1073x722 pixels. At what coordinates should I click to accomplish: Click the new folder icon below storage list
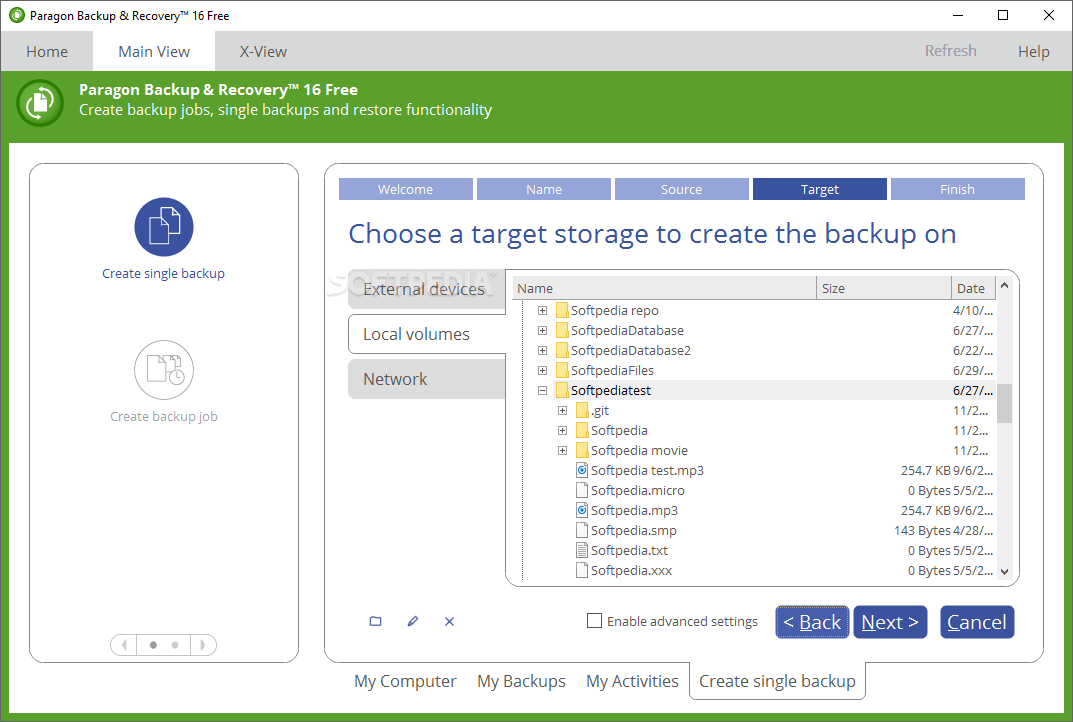click(376, 621)
